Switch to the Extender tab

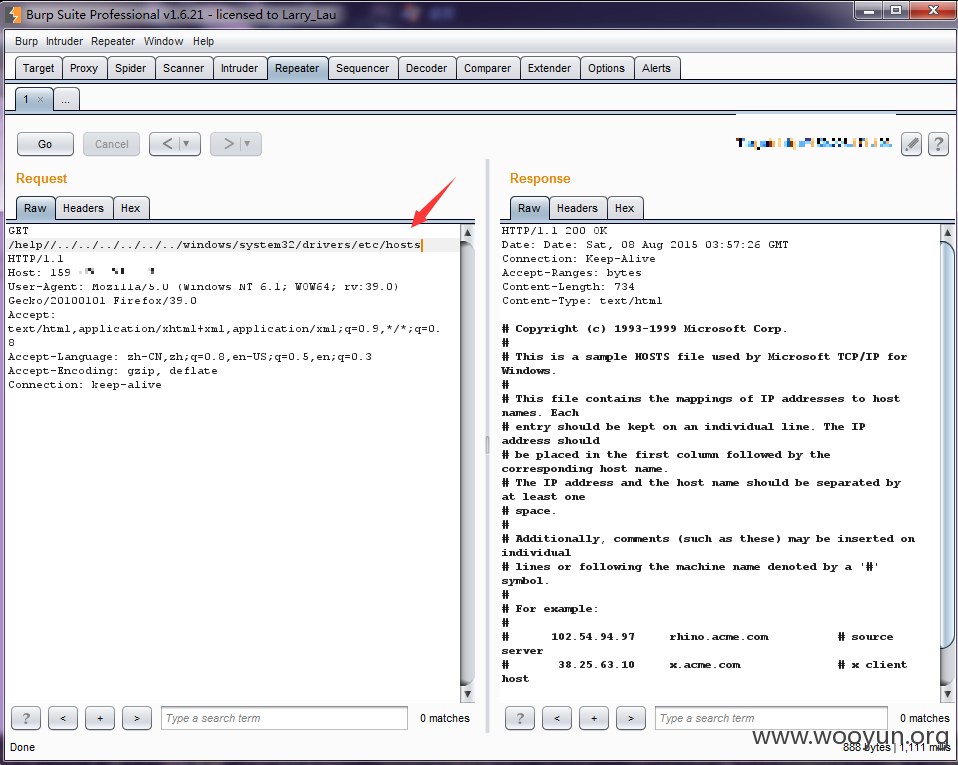549,68
